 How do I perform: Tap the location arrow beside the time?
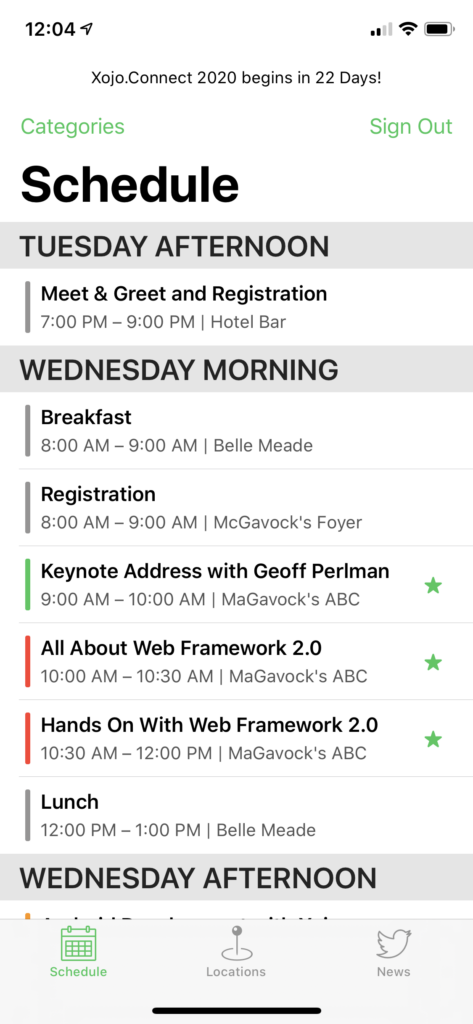coord(86,29)
